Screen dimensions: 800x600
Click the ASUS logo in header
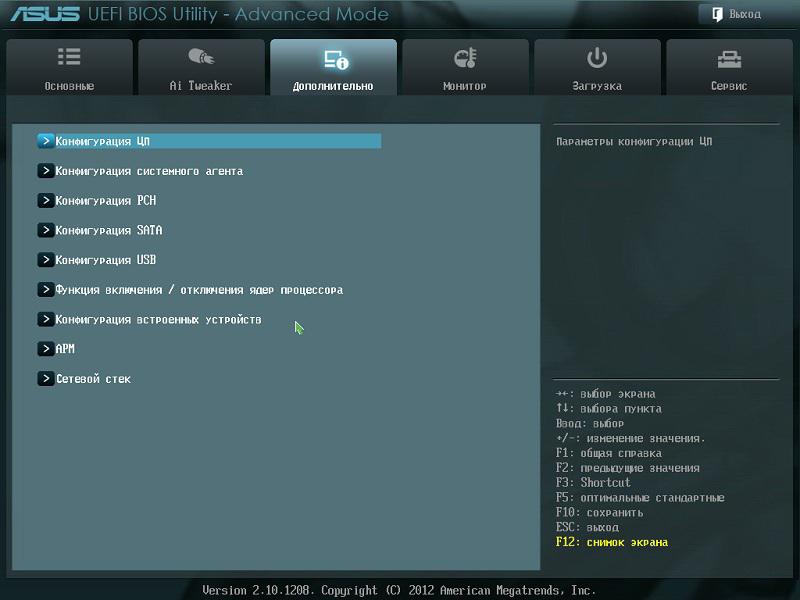[45, 15]
